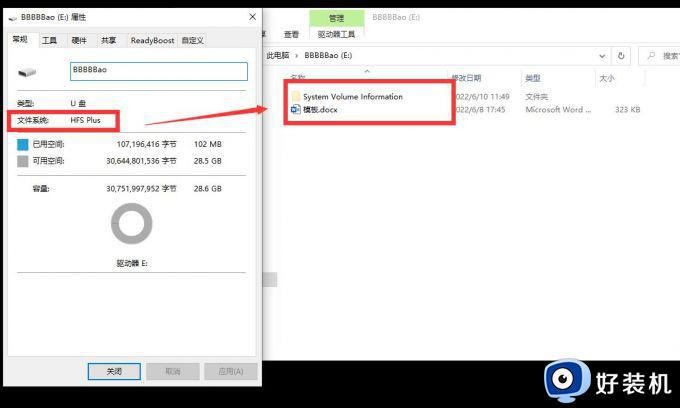The height and width of the screenshot is (408, 680).
Task: Close the properties dialog with the X
Action: 250,19
